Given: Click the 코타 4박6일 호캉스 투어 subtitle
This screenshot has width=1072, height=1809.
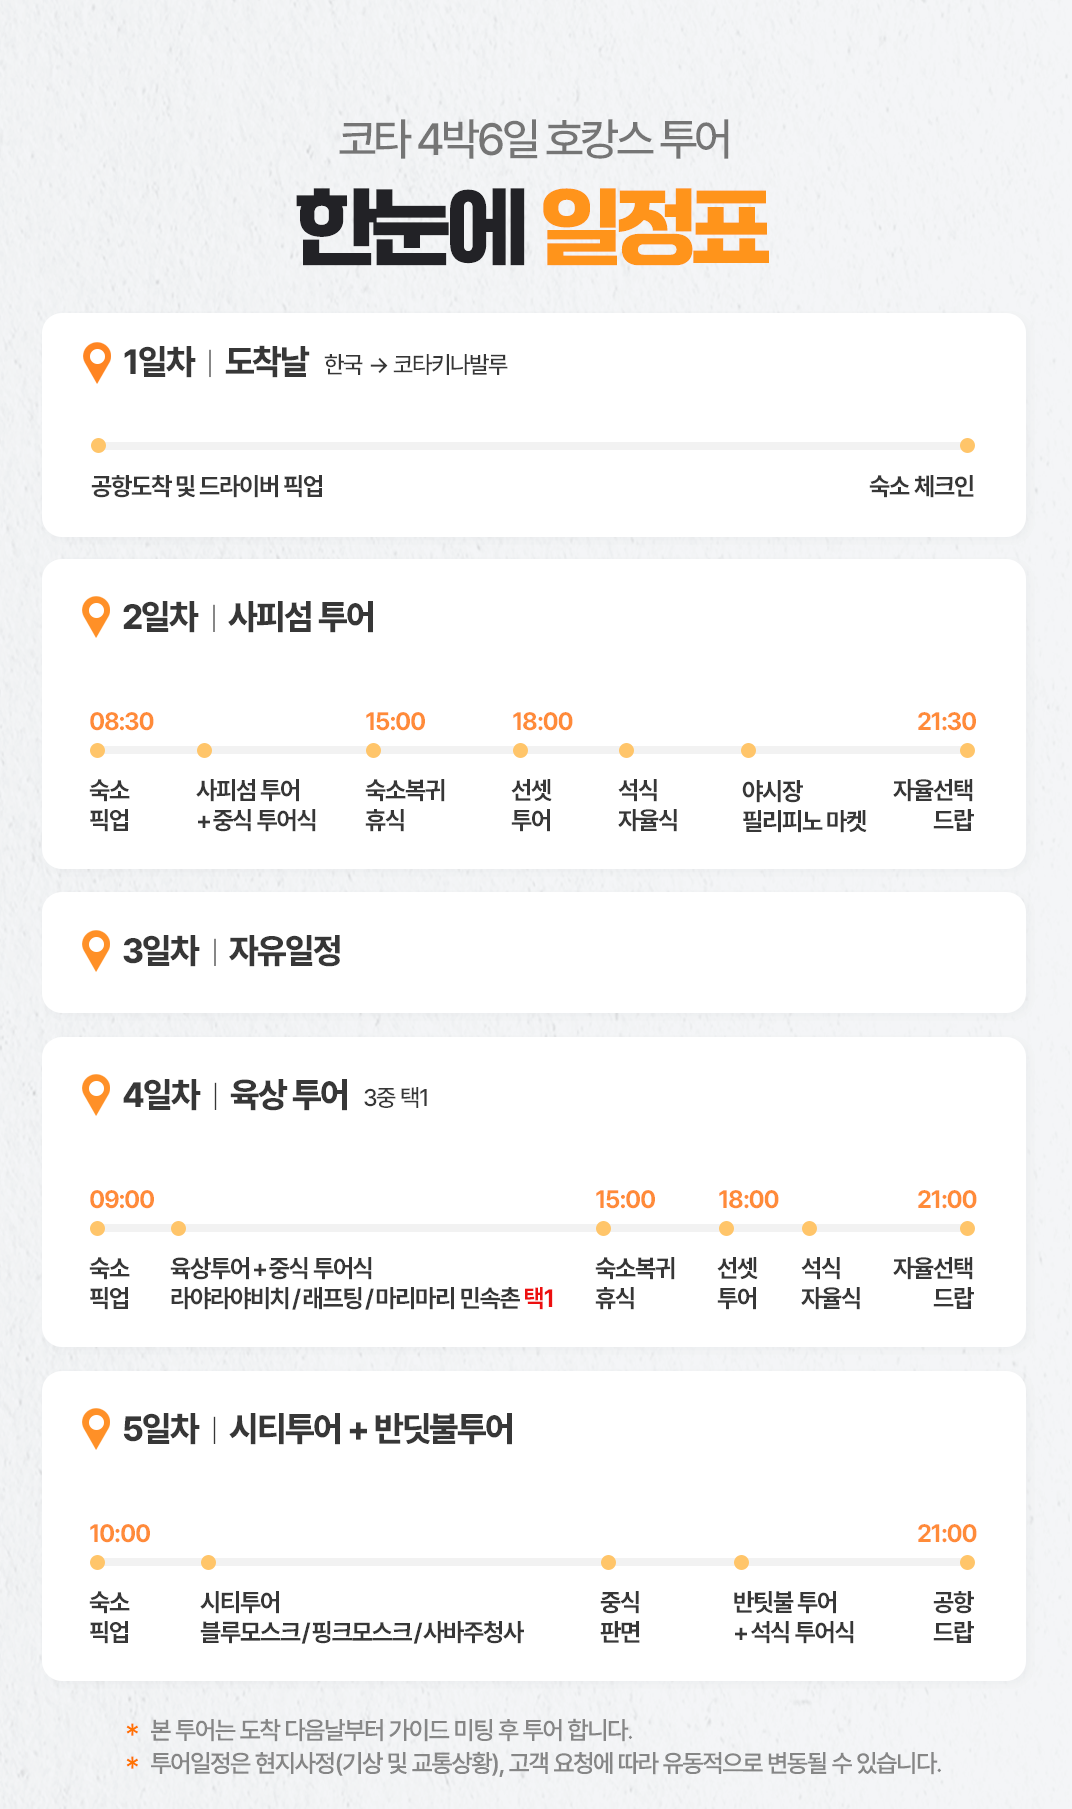Looking at the screenshot, I should tap(535, 139).
